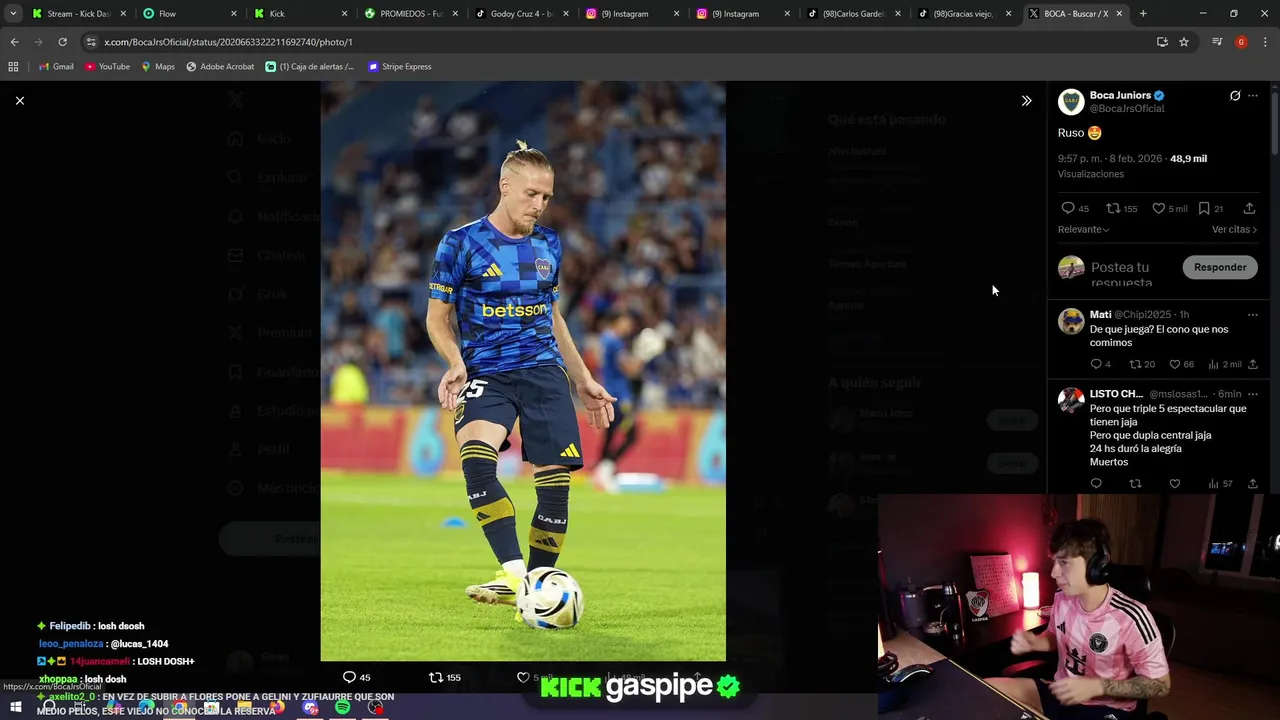Image resolution: width=1280 pixels, height=720 pixels.
Task: Switch to the Carlos Gardel TikTok tab
Action: click(855, 14)
